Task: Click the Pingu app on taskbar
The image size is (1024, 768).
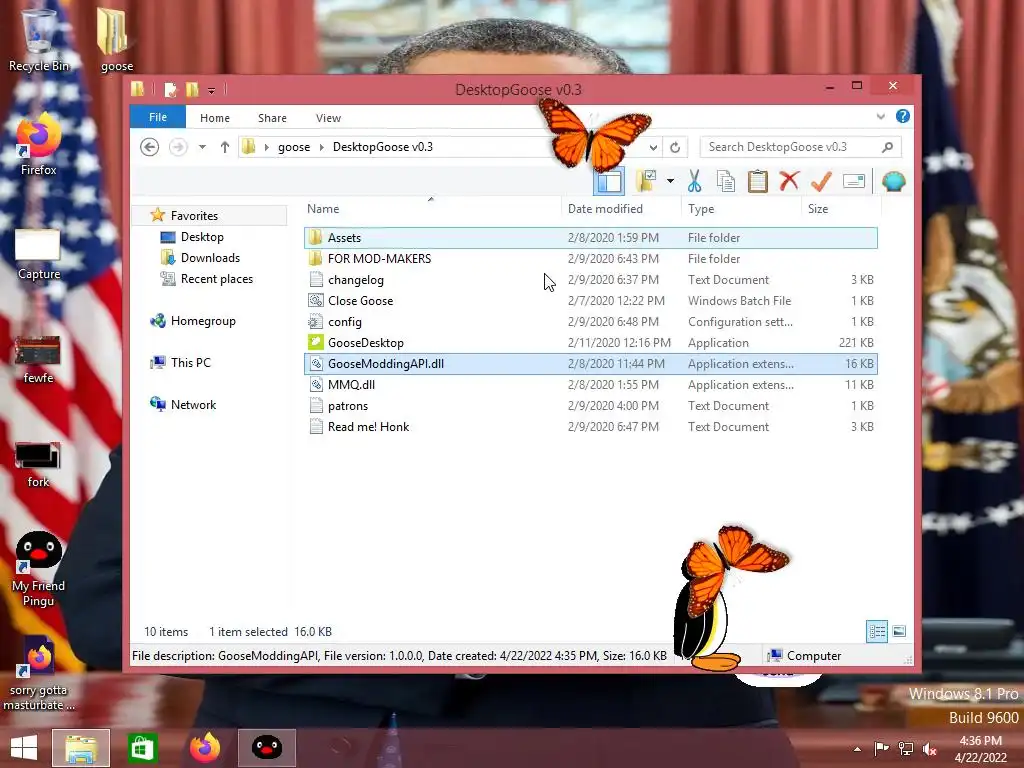Action: (266, 748)
